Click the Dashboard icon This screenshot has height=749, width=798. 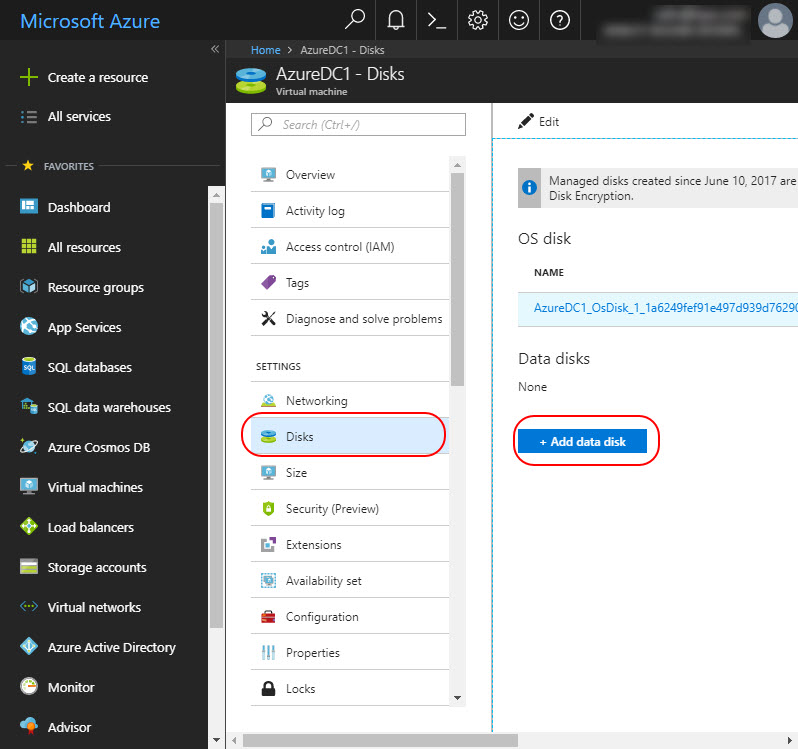pos(29,207)
